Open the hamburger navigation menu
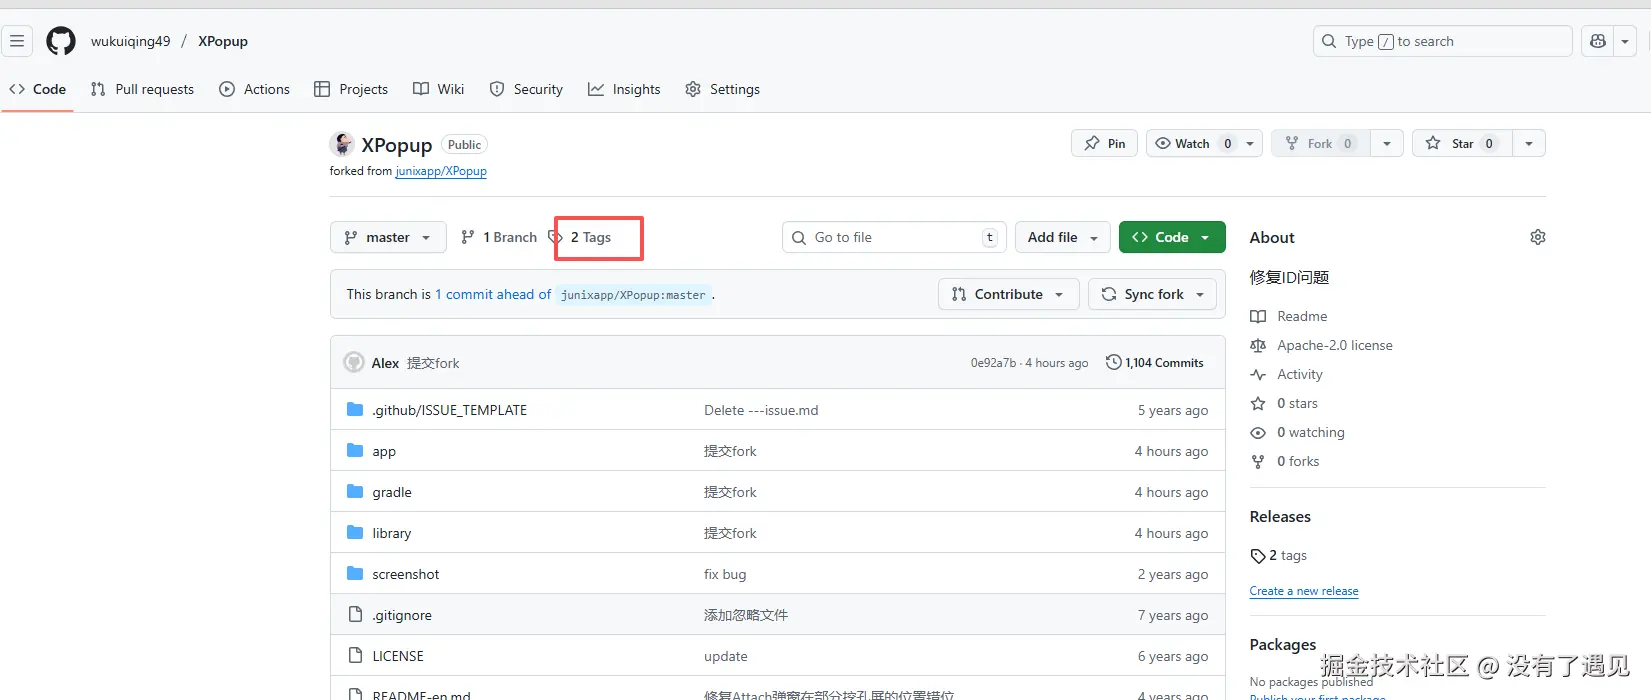 coord(17,41)
